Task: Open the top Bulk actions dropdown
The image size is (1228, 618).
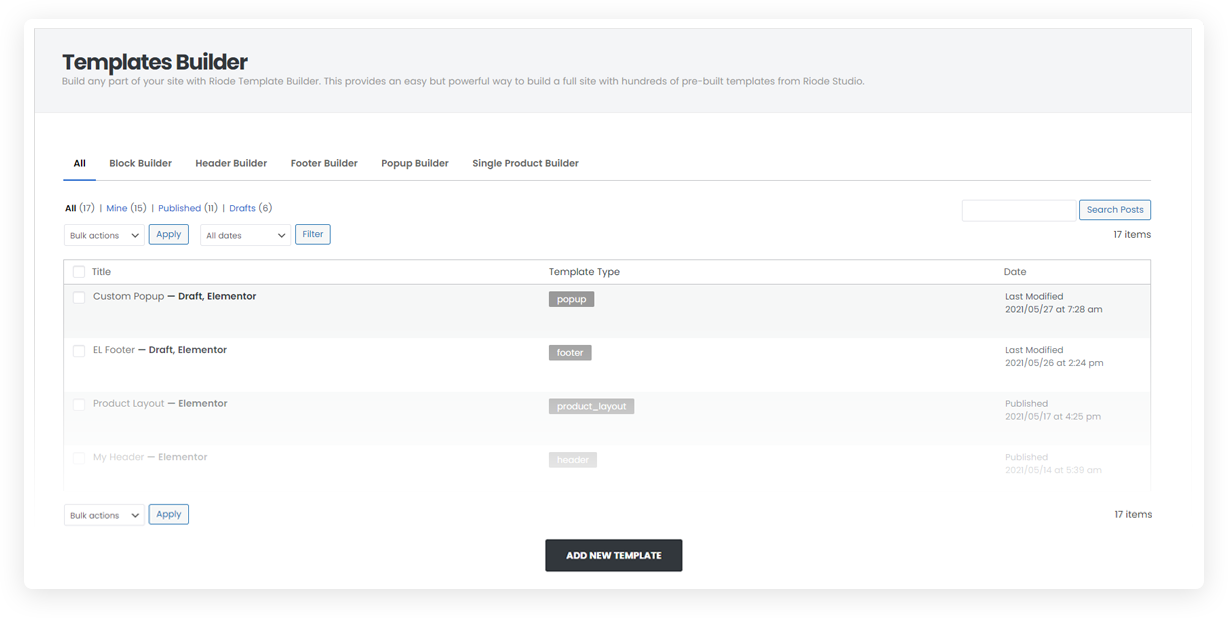Action: [x=104, y=235]
